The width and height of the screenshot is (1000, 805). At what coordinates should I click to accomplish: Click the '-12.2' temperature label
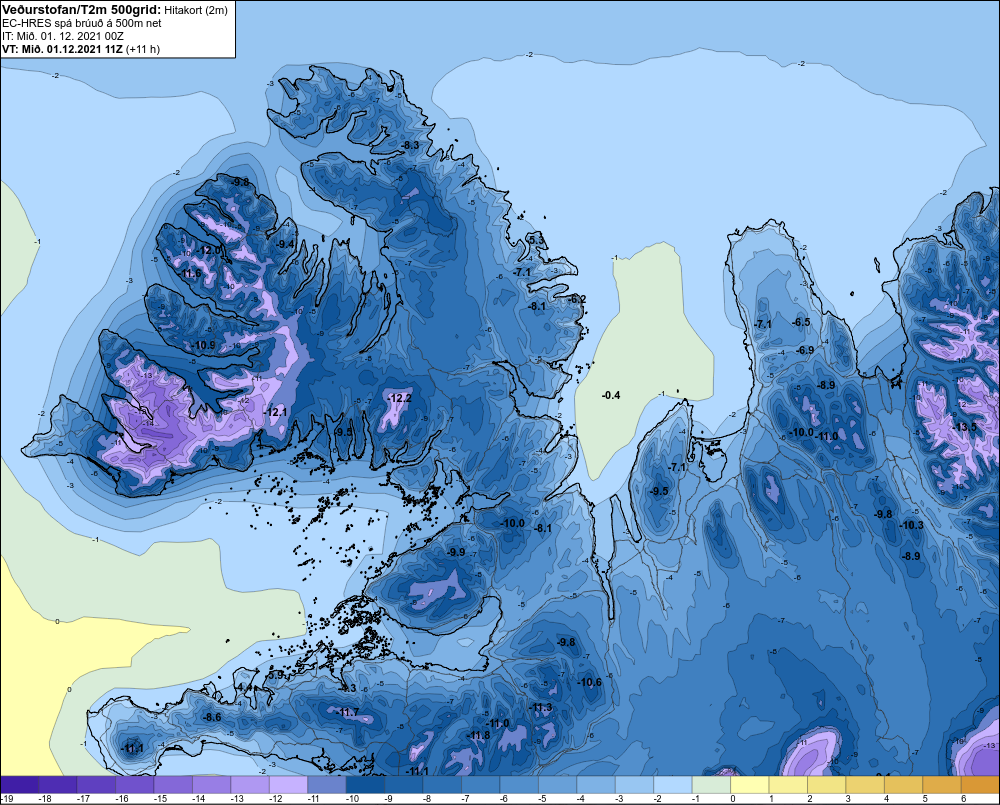pyautogui.click(x=399, y=398)
